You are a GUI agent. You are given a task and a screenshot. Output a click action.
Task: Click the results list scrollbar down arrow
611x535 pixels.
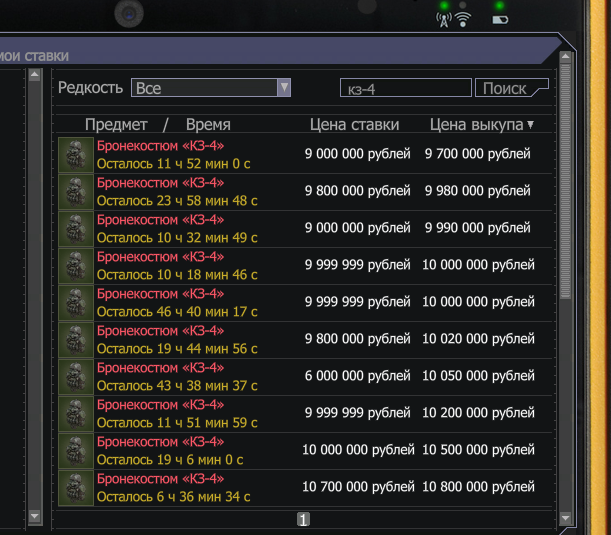tap(565, 518)
